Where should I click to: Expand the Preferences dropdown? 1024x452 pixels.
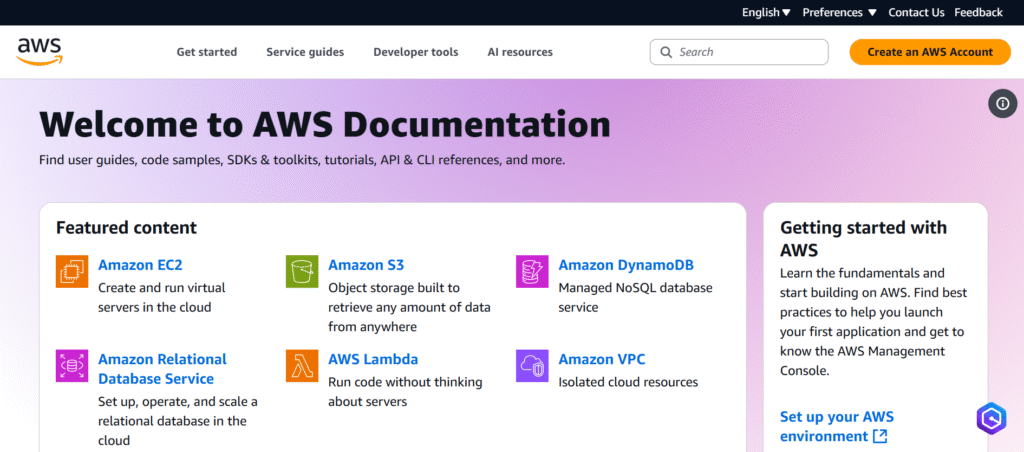839,12
